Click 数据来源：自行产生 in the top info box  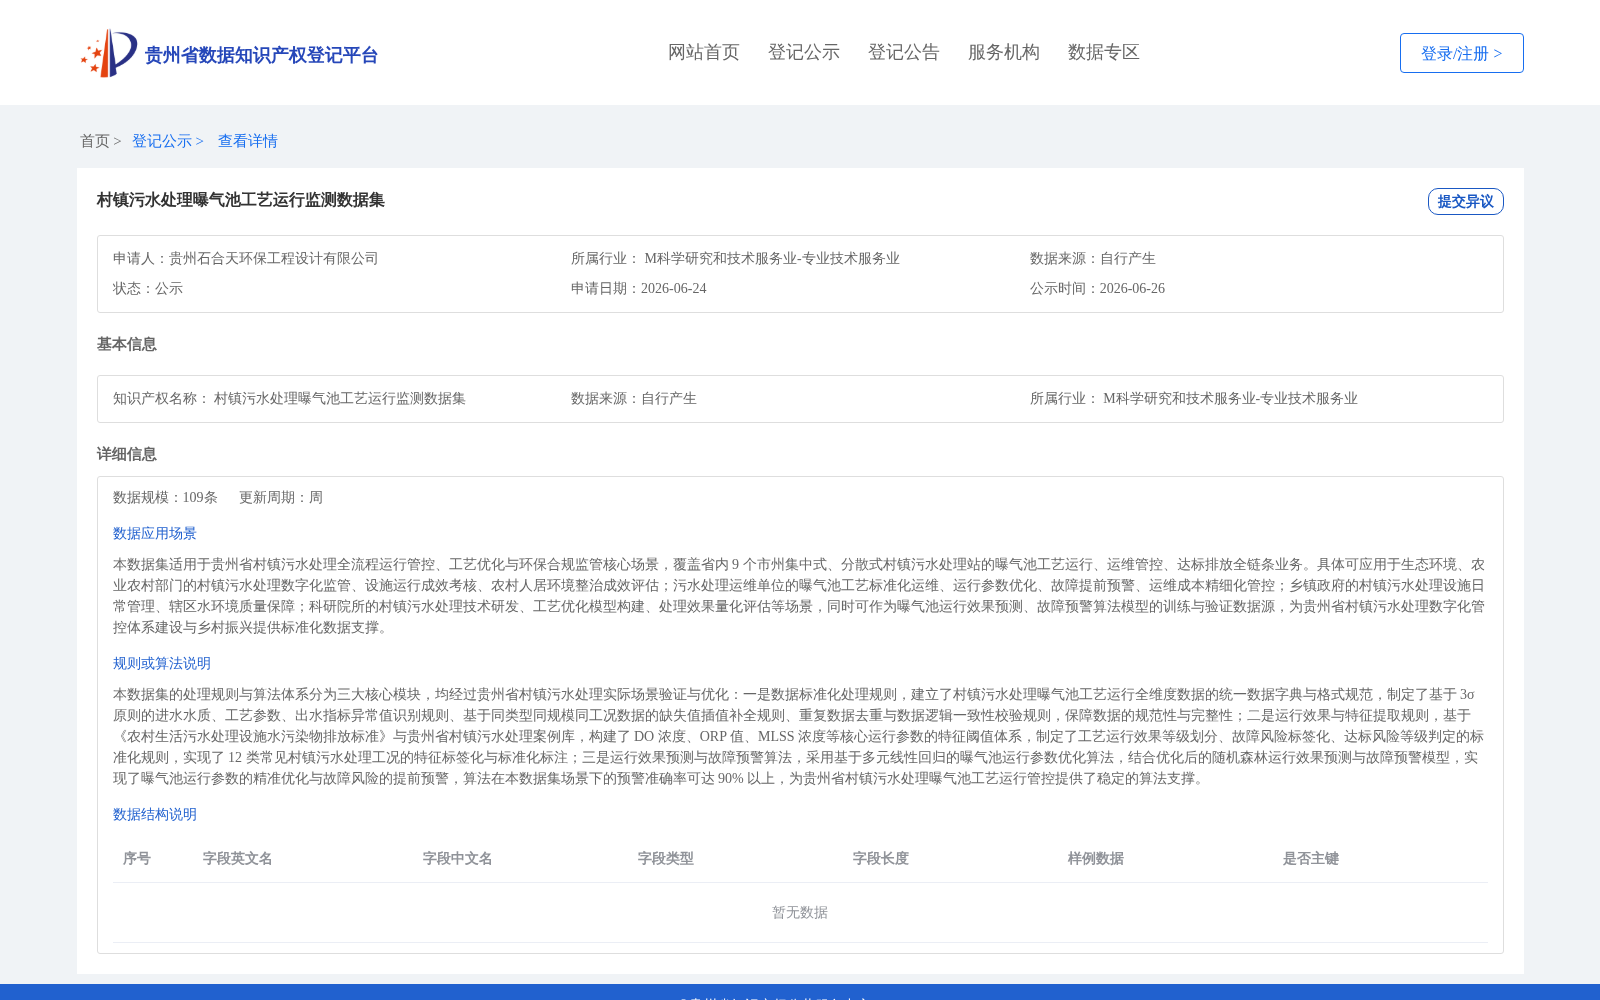pos(1093,258)
